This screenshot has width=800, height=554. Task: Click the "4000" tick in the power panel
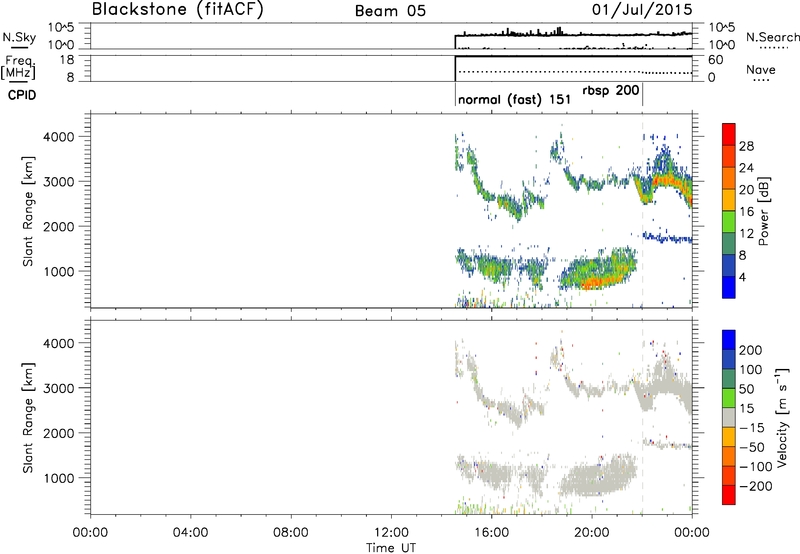pos(58,137)
